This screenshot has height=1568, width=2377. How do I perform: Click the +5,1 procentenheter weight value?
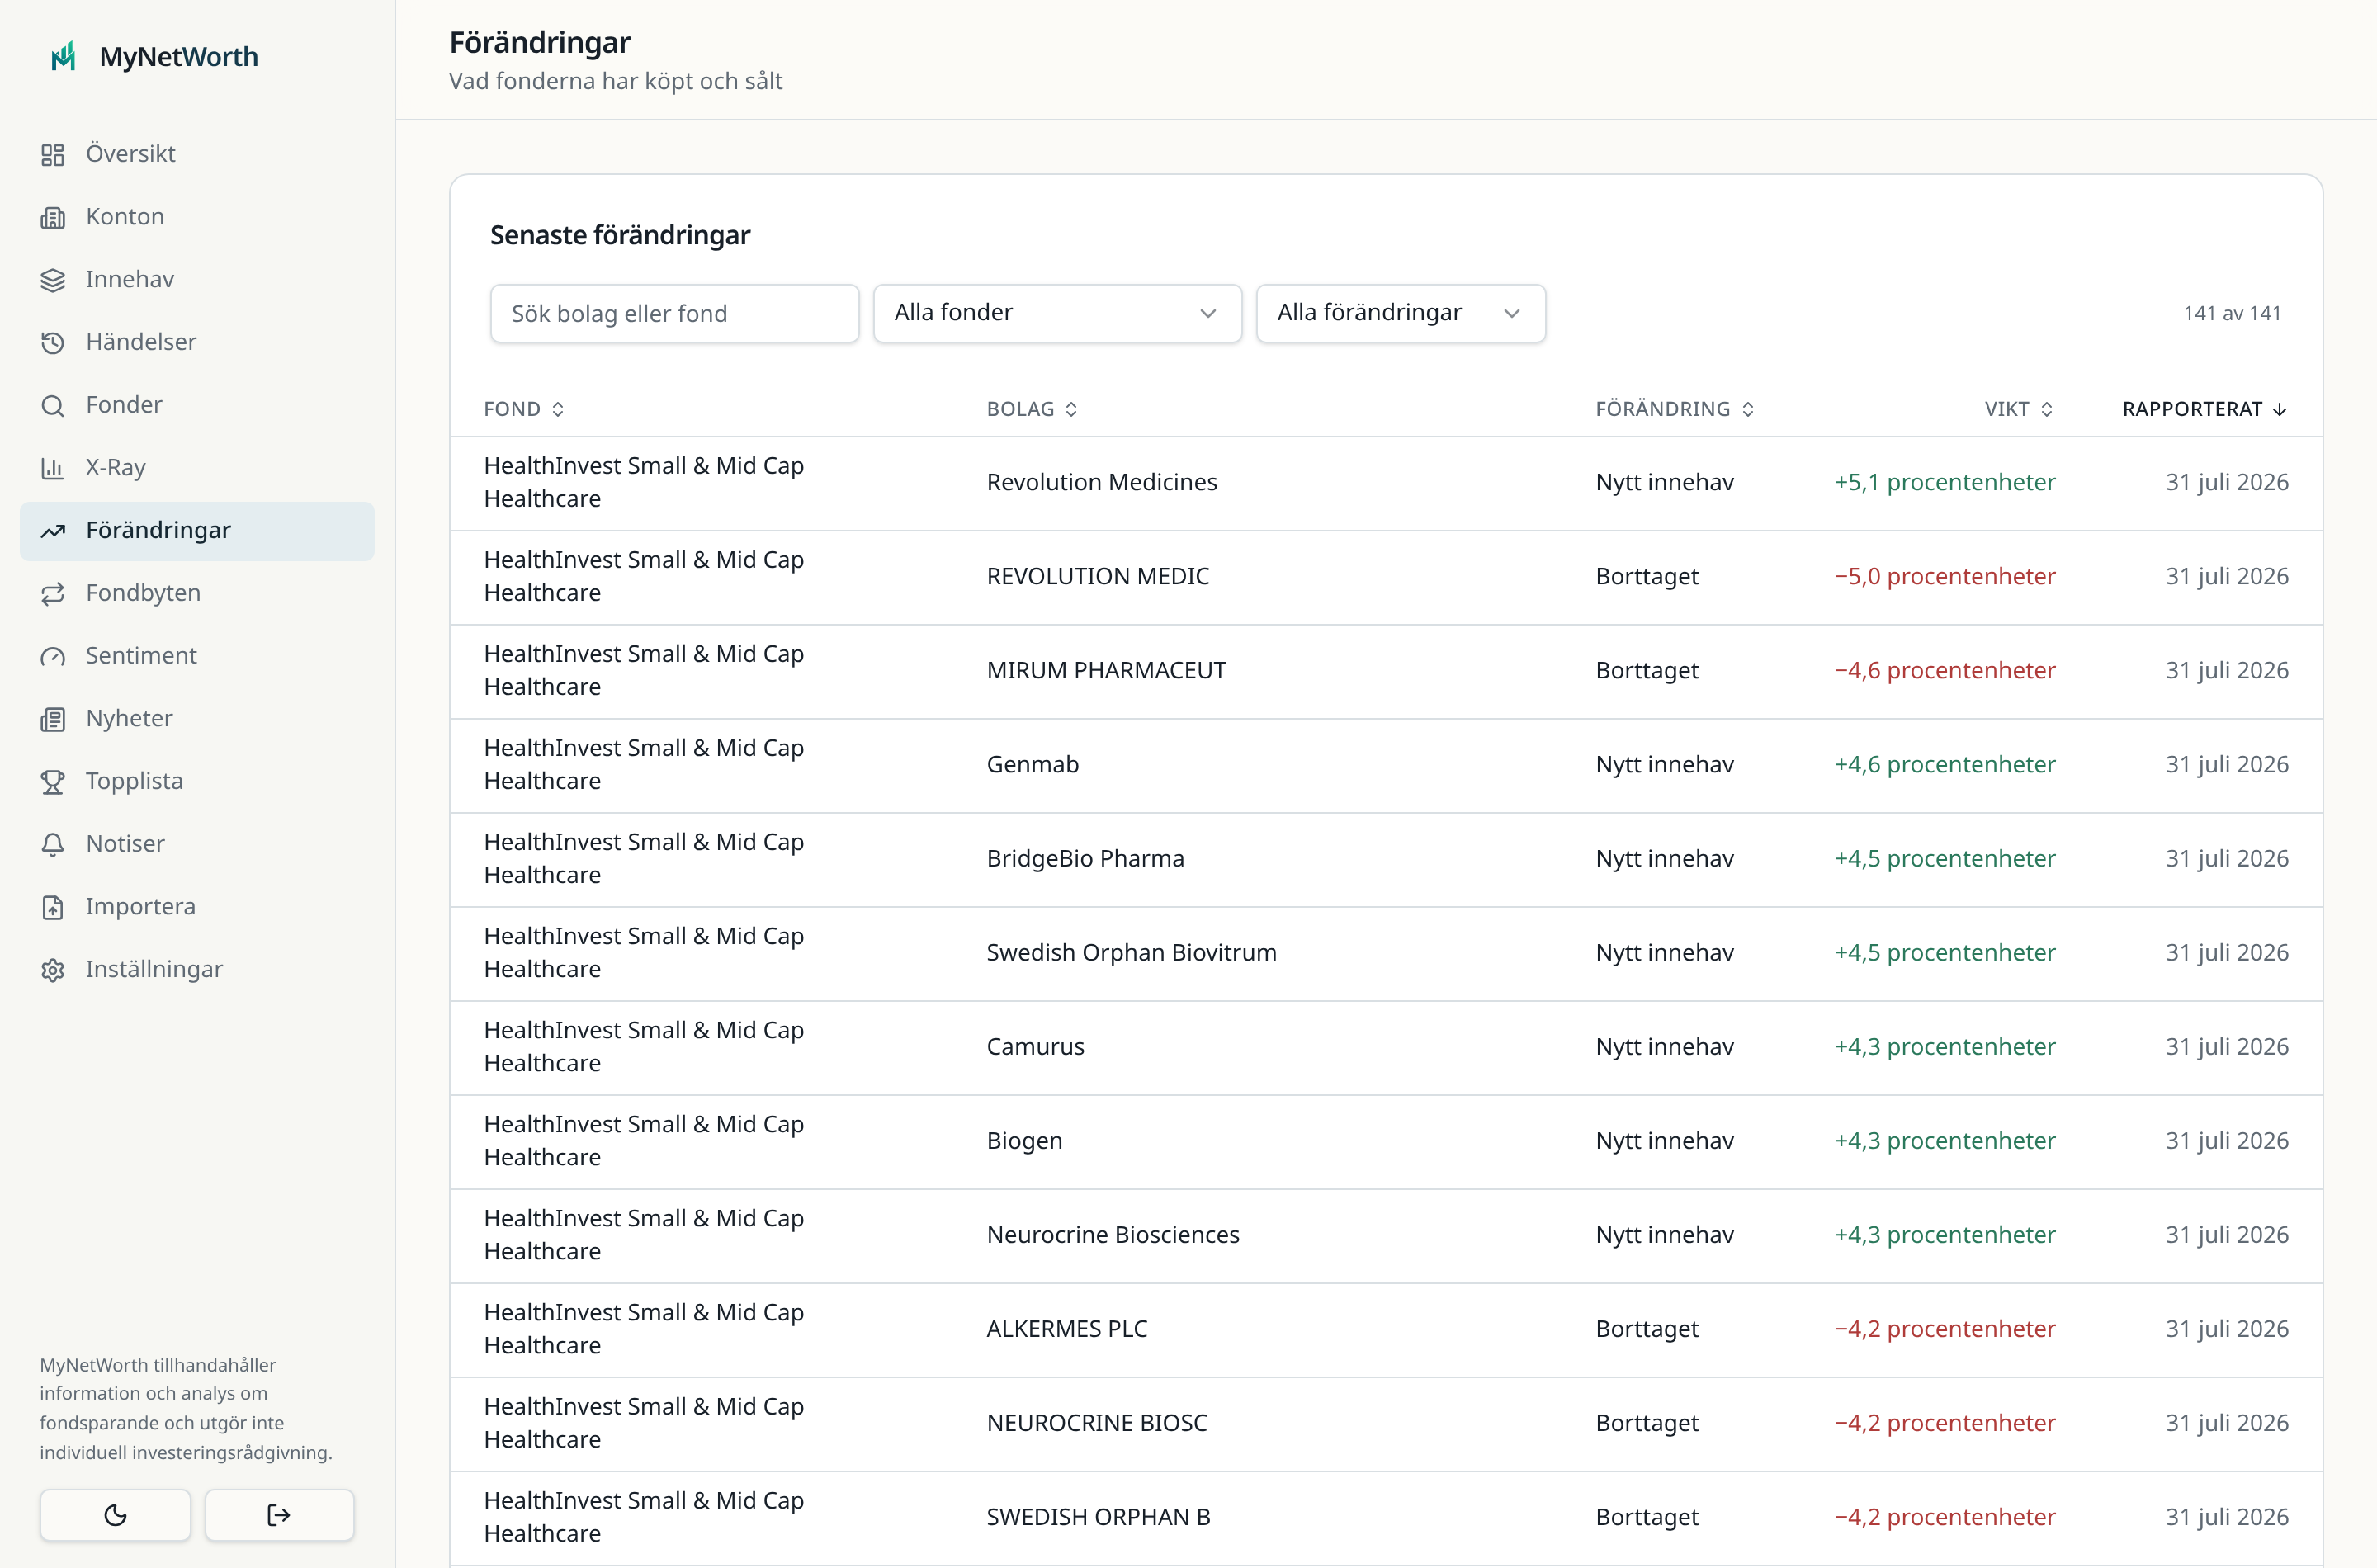pos(1945,483)
